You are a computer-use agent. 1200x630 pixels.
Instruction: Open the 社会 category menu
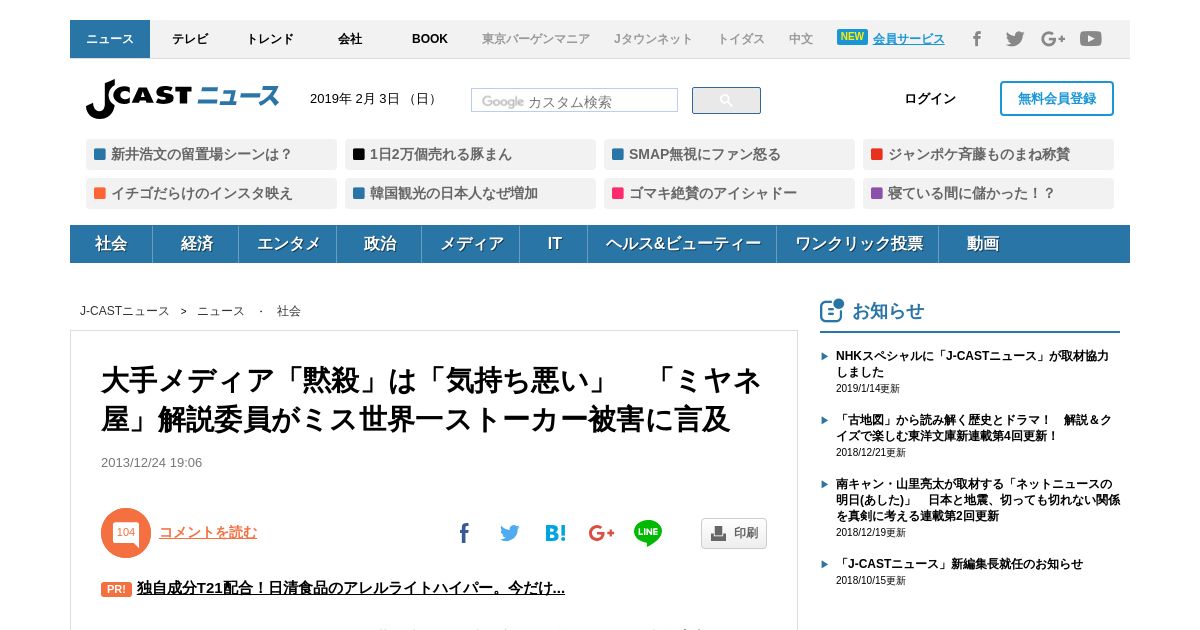click(111, 244)
